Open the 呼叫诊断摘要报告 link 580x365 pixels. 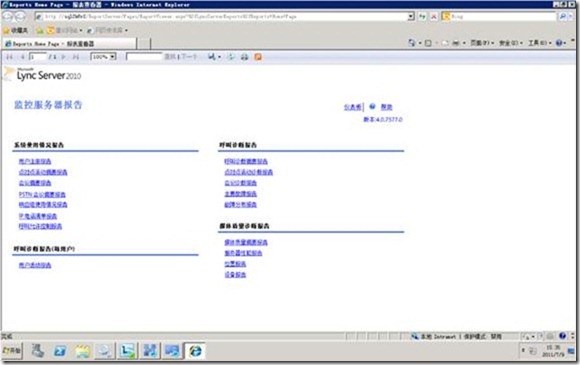click(246, 161)
